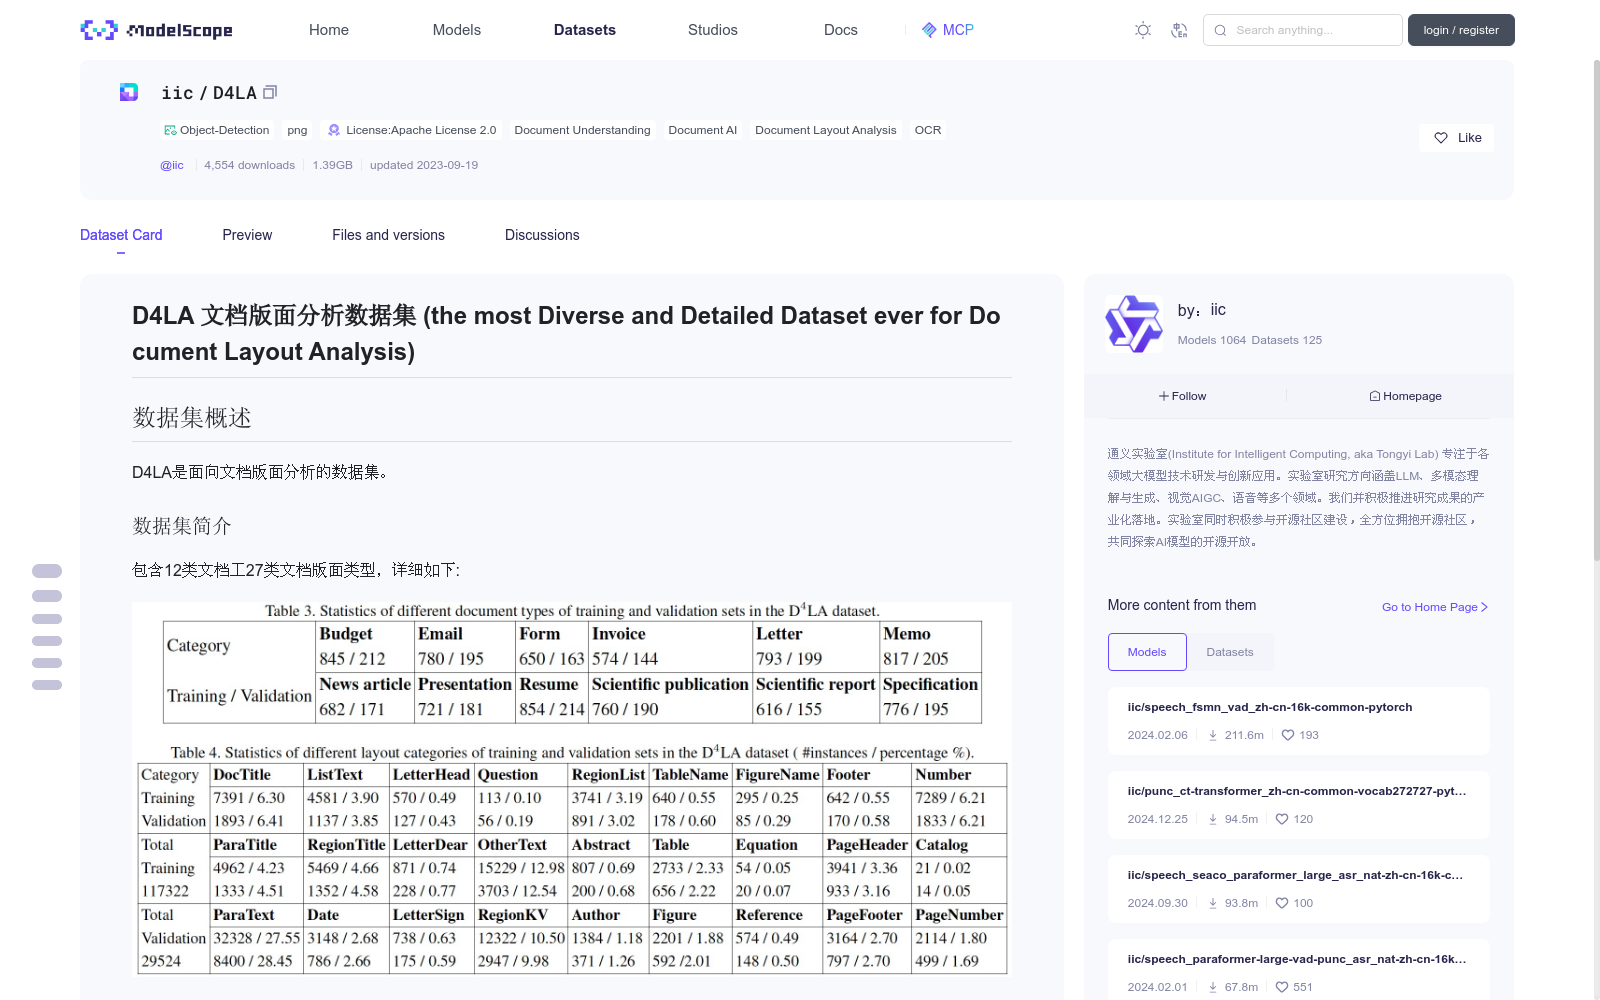Image resolution: width=1600 pixels, height=1000 pixels.
Task: Click the '数据集概述' heading
Action: 192,417
